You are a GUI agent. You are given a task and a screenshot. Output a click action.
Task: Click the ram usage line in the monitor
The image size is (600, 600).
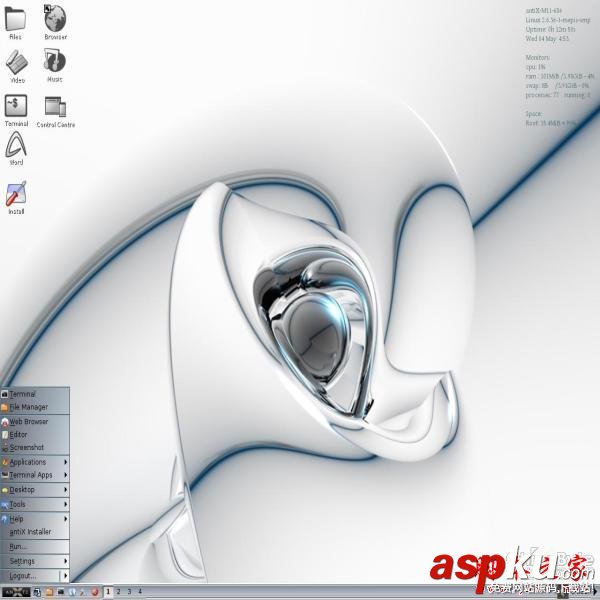coord(560,76)
